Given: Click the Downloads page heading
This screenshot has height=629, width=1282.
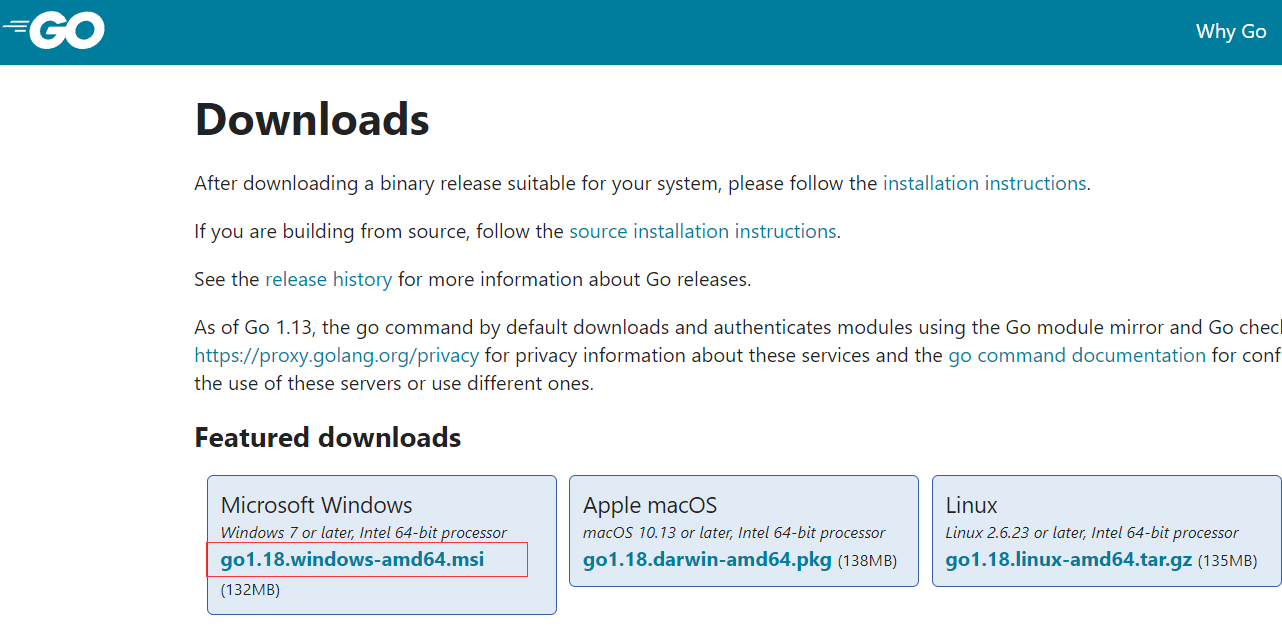Looking at the screenshot, I should 312,119.
